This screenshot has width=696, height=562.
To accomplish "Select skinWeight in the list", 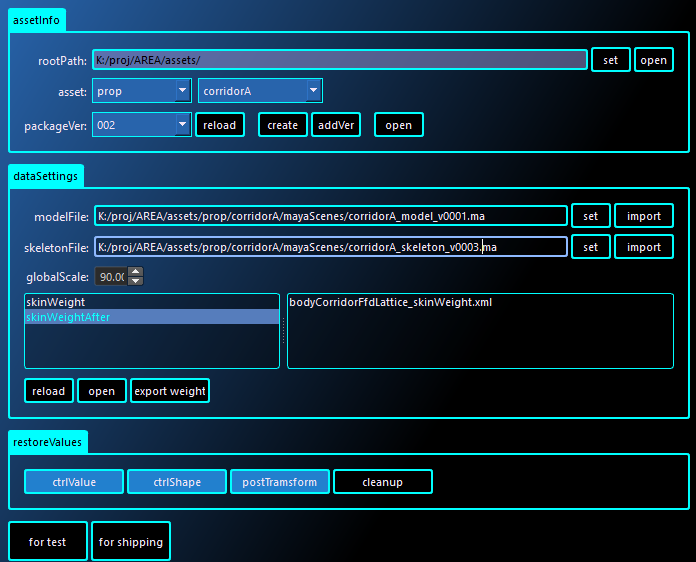I will (151, 301).
